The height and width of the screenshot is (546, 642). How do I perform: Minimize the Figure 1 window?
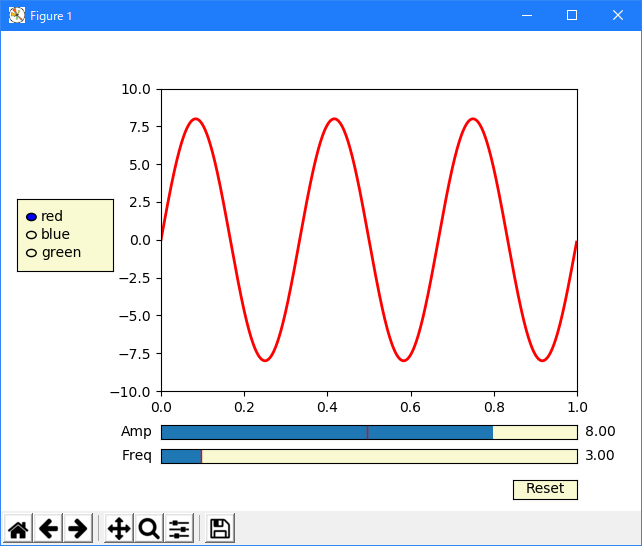[x=525, y=15]
